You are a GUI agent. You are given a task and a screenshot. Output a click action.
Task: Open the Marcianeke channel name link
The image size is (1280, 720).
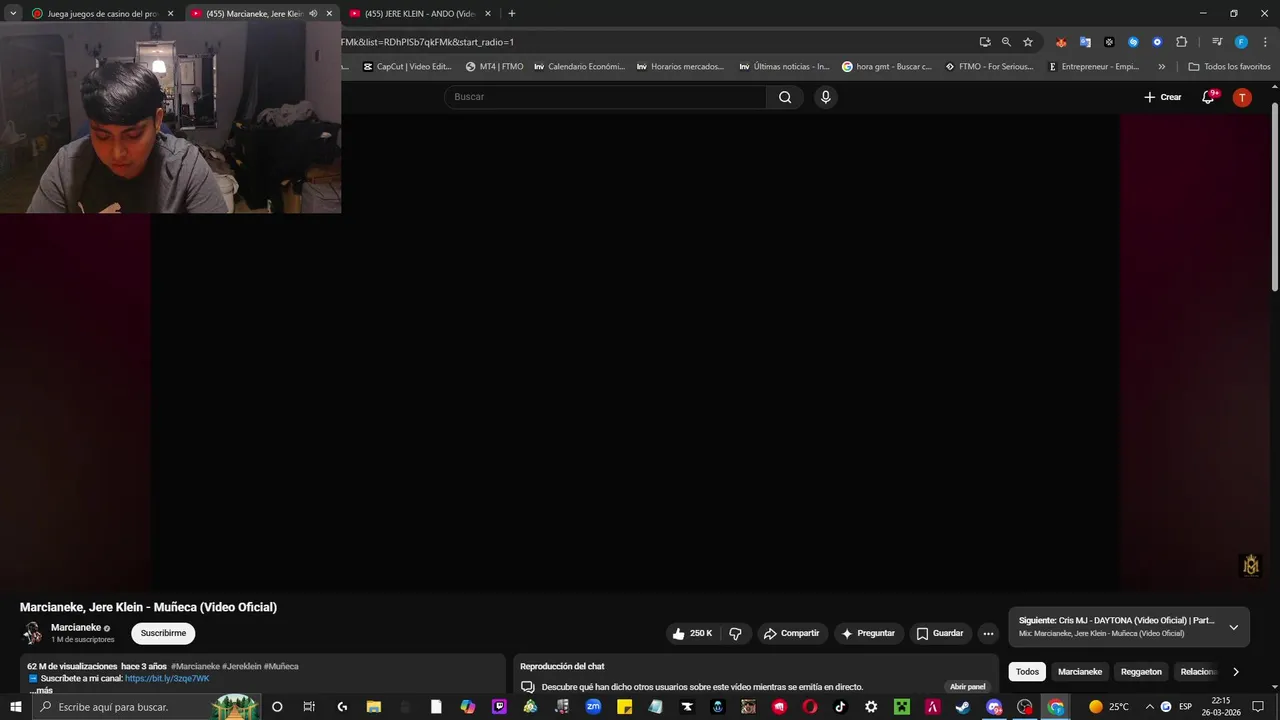[76, 628]
